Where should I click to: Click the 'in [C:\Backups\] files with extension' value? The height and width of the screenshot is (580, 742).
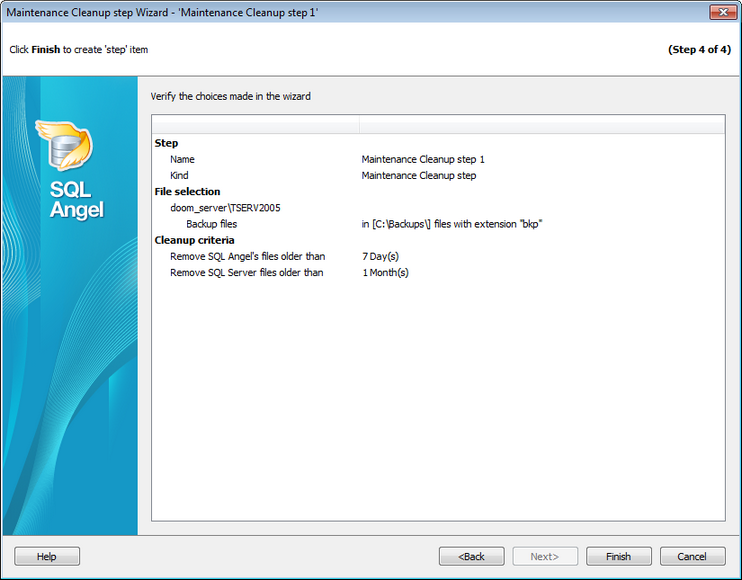[x=452, y=224]
